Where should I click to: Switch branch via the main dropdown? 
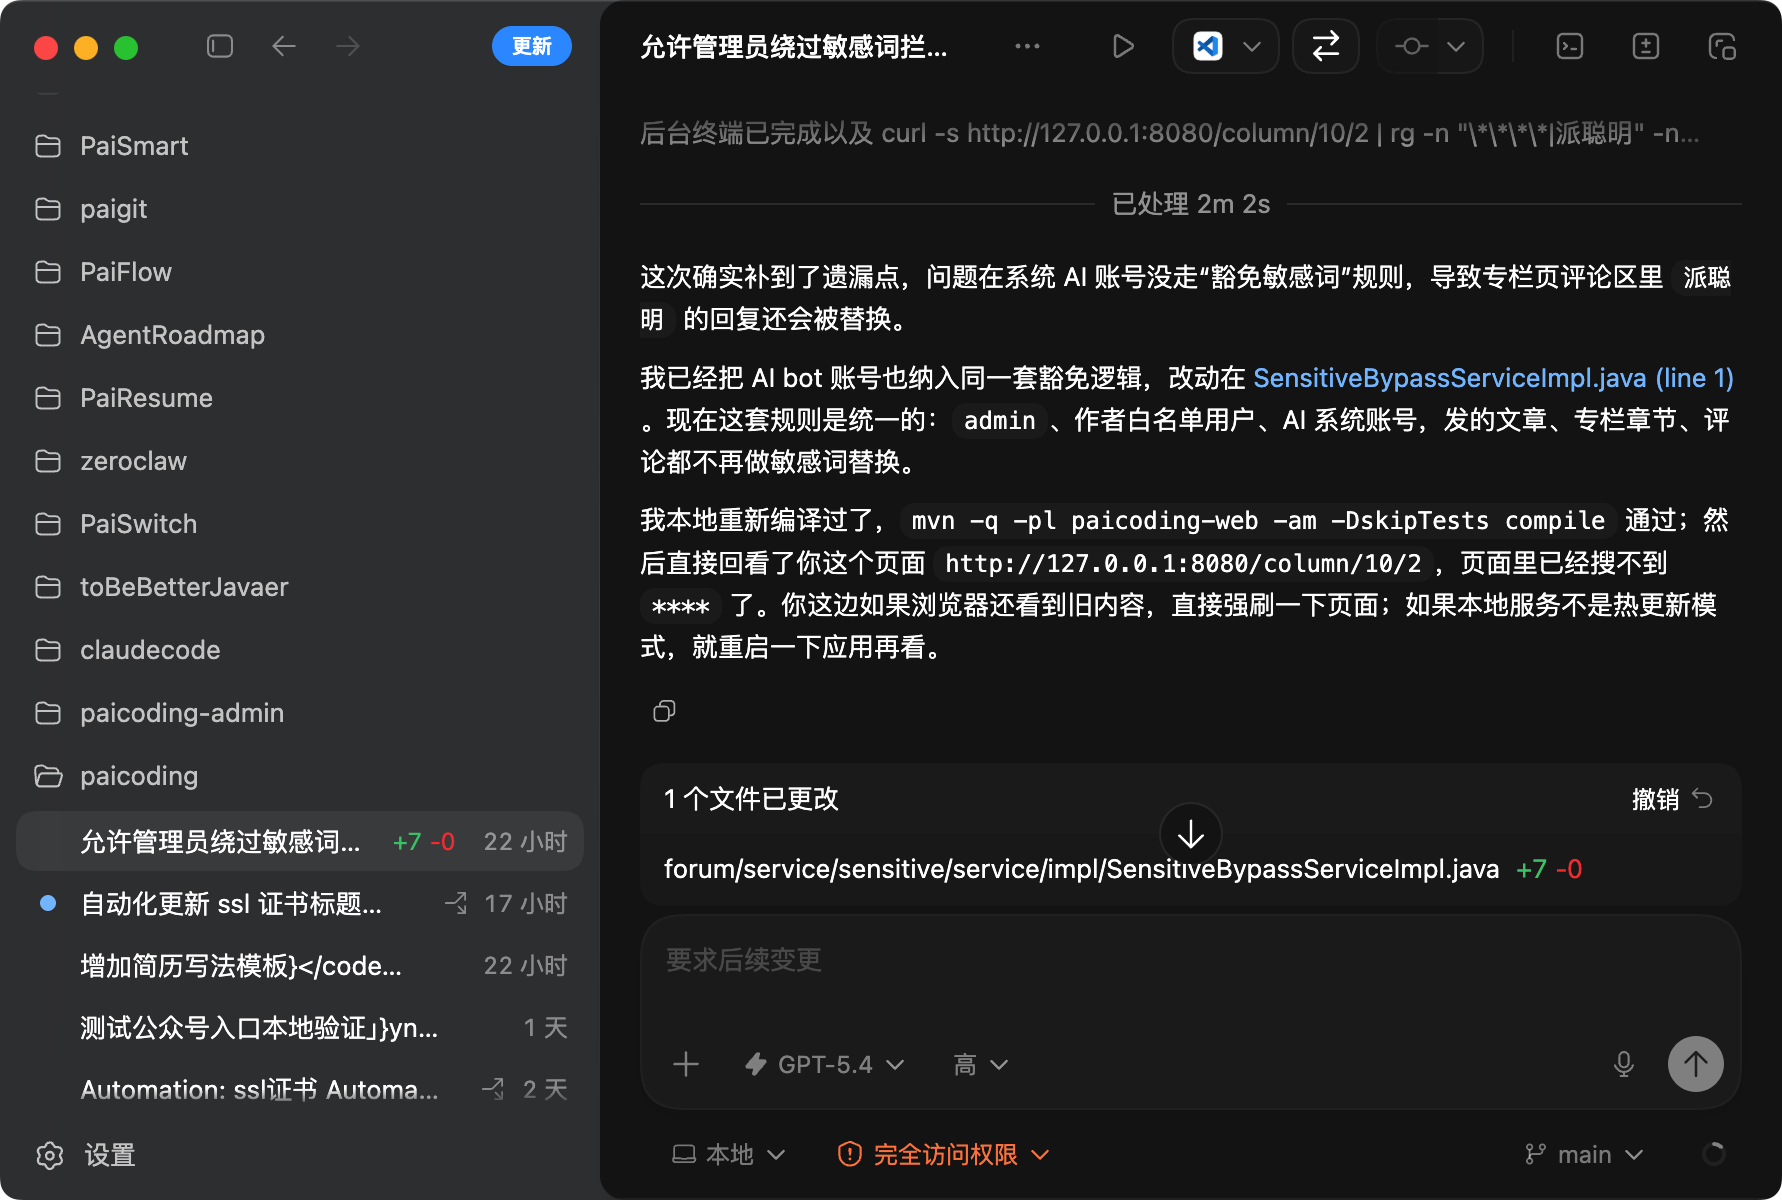pyautogui.click(x=1584, y=1154)
